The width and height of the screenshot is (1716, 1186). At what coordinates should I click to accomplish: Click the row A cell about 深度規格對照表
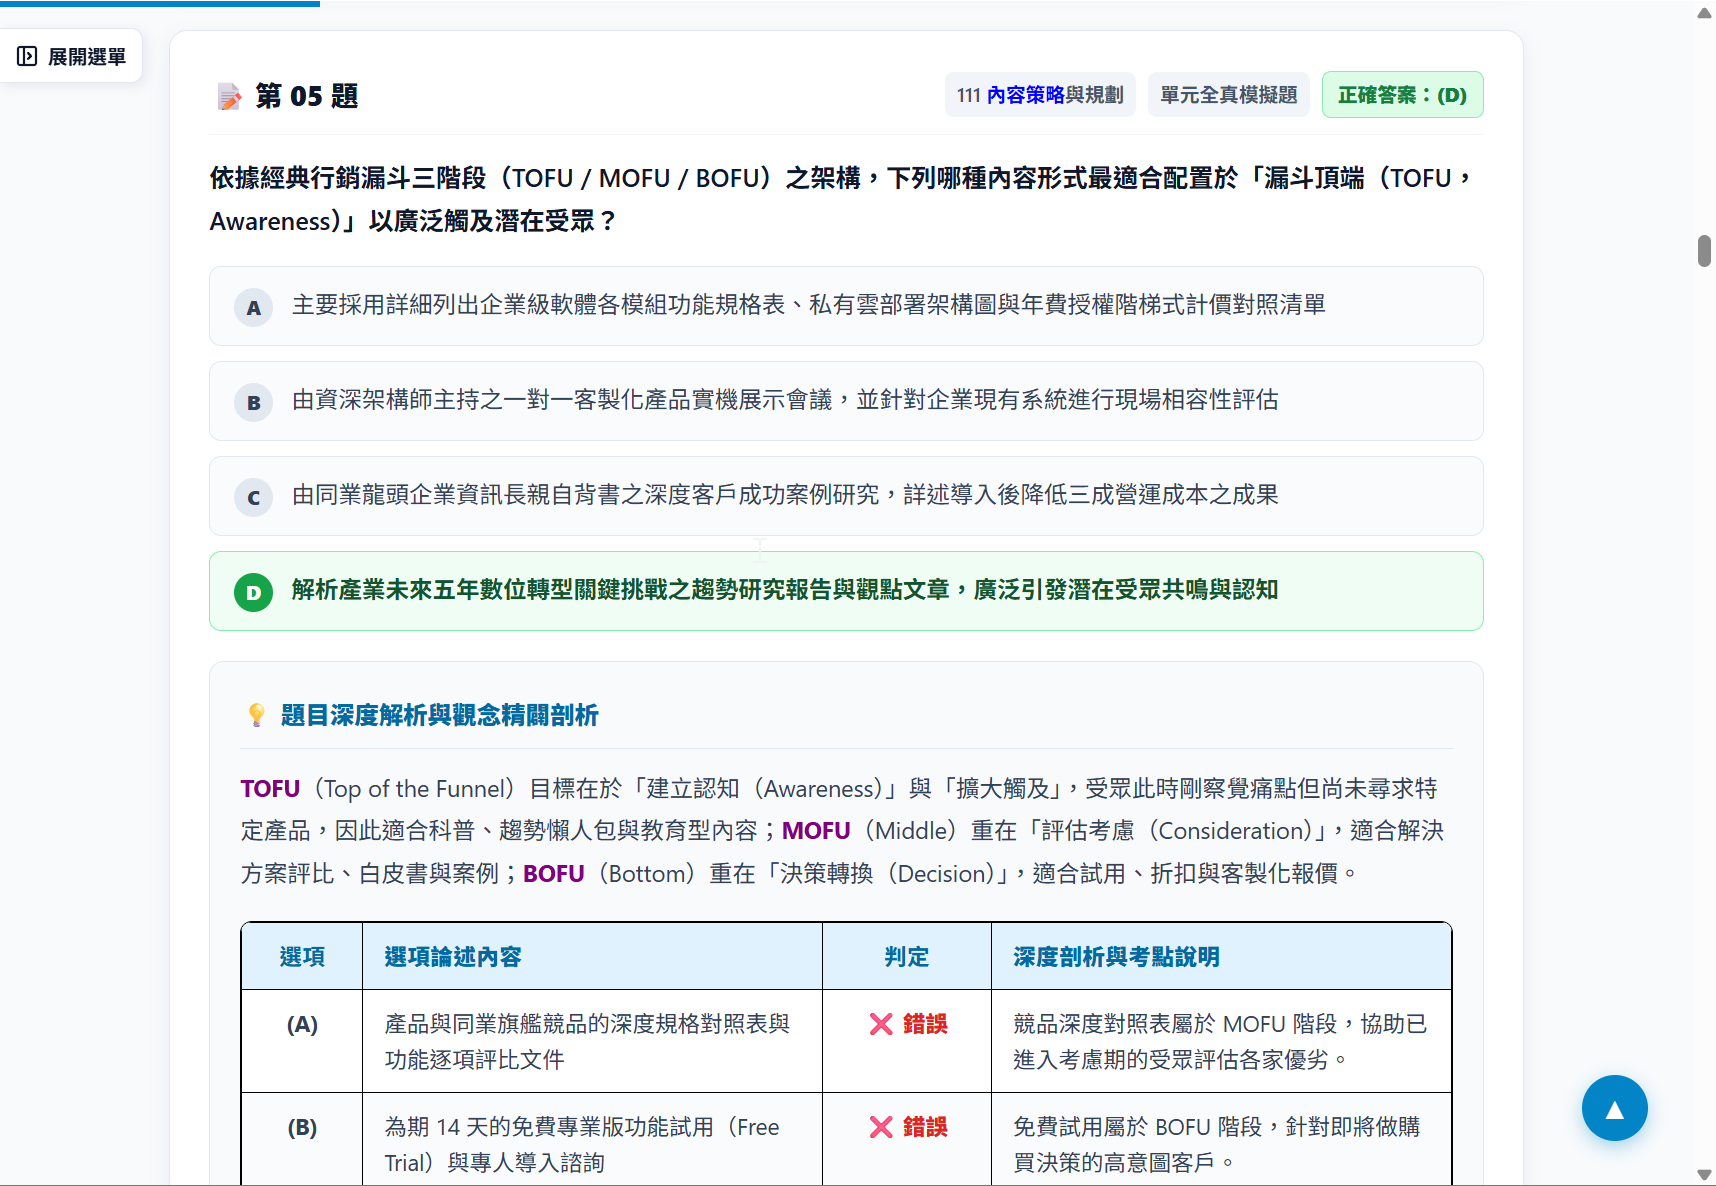[x=592, y=1041]
